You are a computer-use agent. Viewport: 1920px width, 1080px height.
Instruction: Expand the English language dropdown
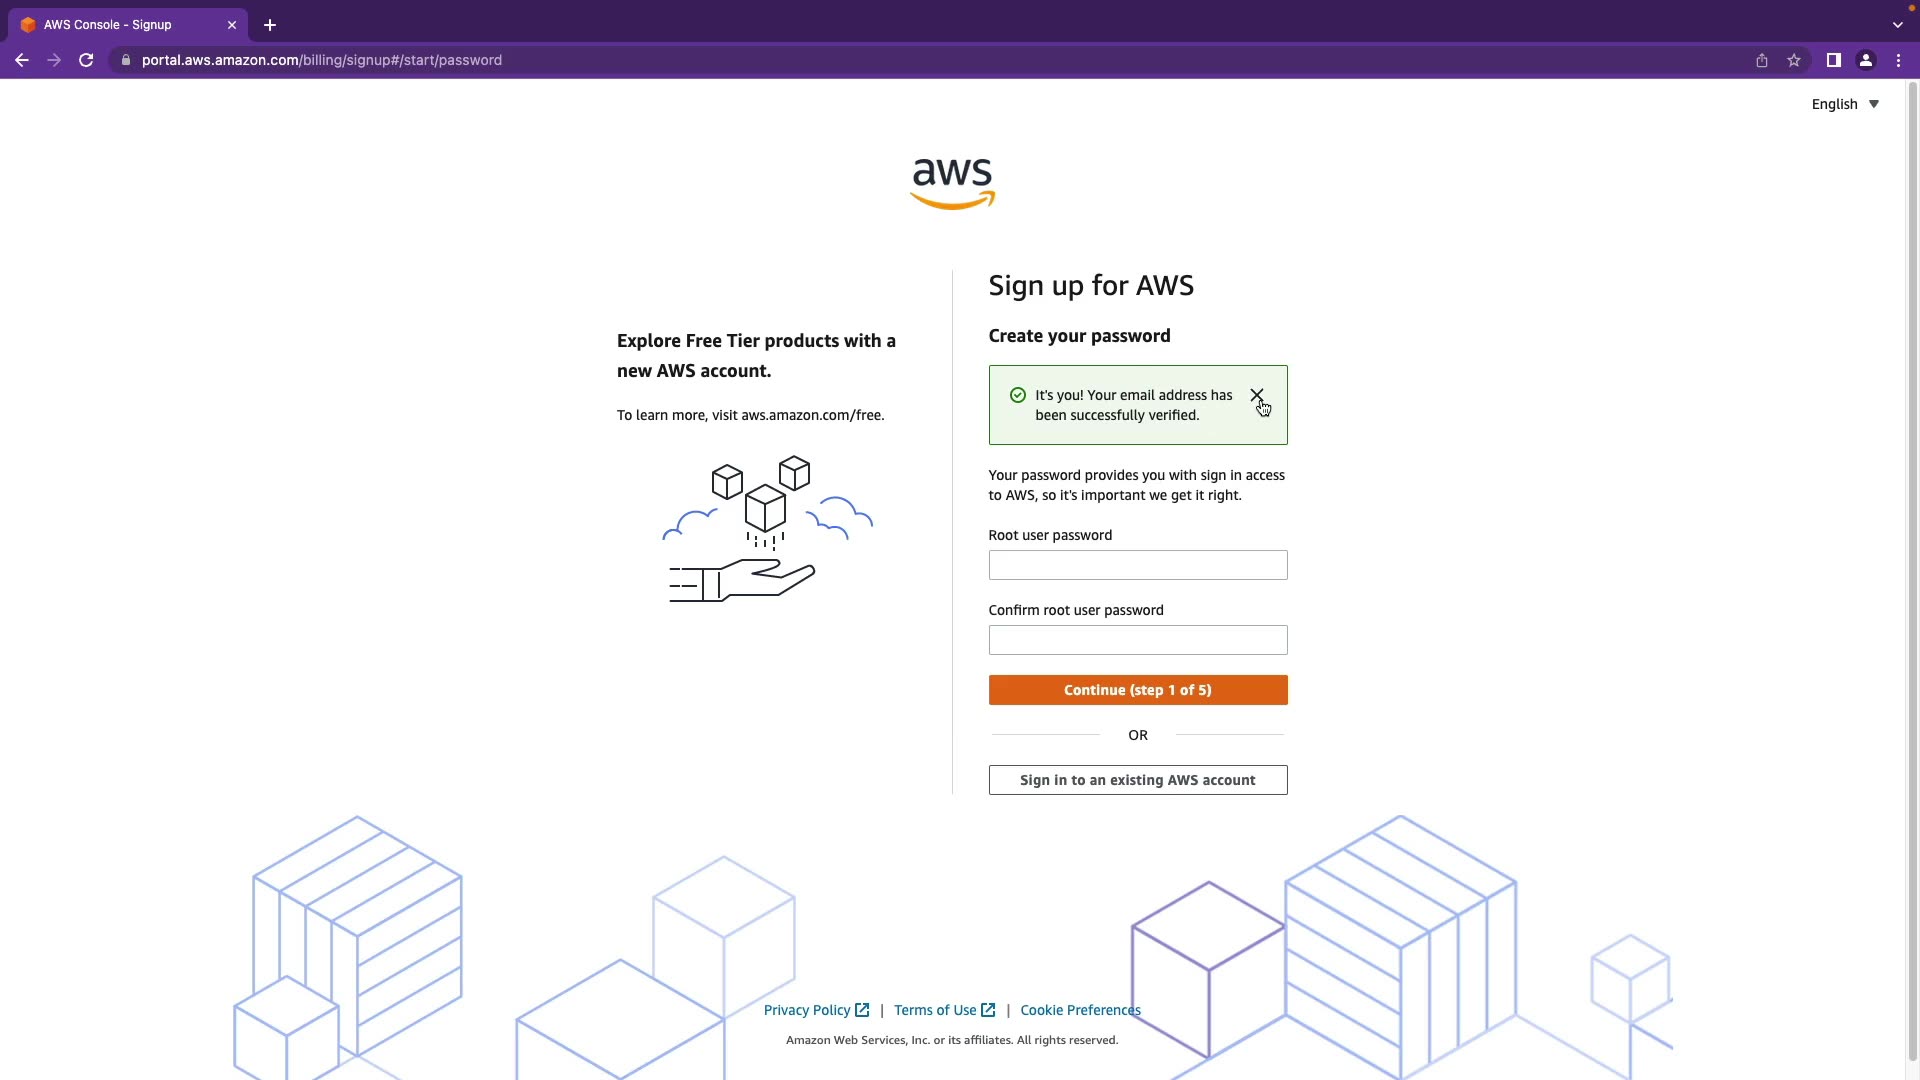coord(1845,104)
